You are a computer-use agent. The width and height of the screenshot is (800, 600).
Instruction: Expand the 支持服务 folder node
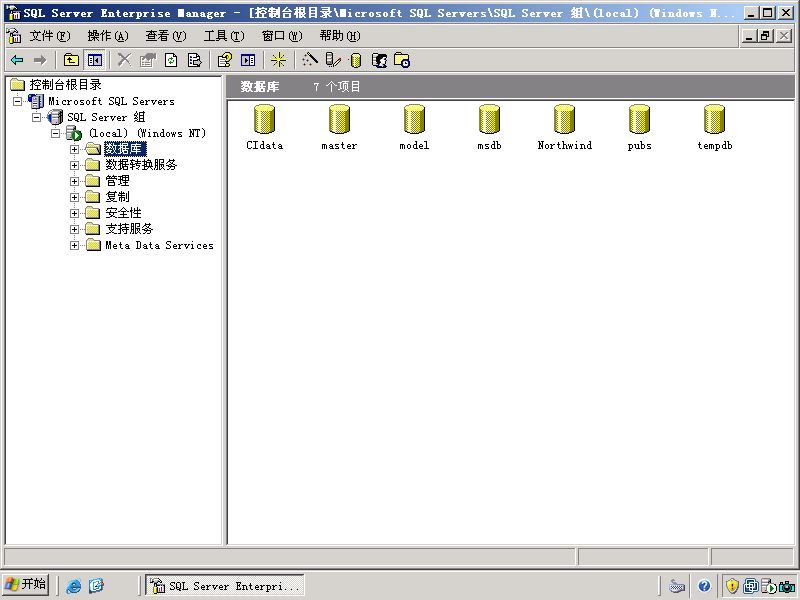tap(74, 229)
